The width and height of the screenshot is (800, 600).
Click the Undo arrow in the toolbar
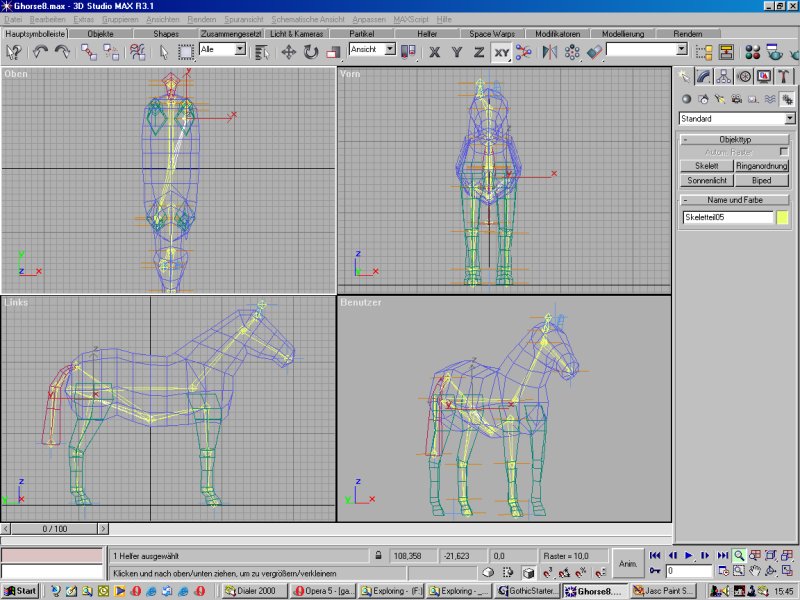point(40,51)
